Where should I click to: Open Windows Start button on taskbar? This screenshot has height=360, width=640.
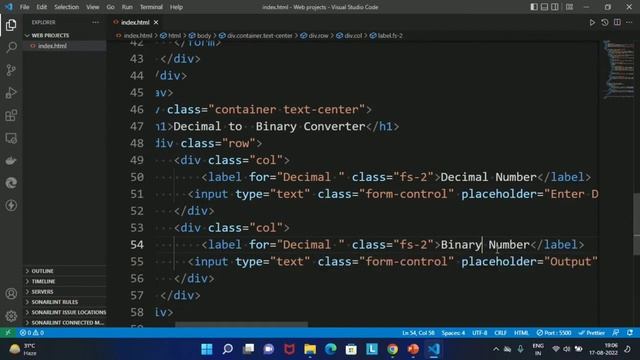point(207,349)
